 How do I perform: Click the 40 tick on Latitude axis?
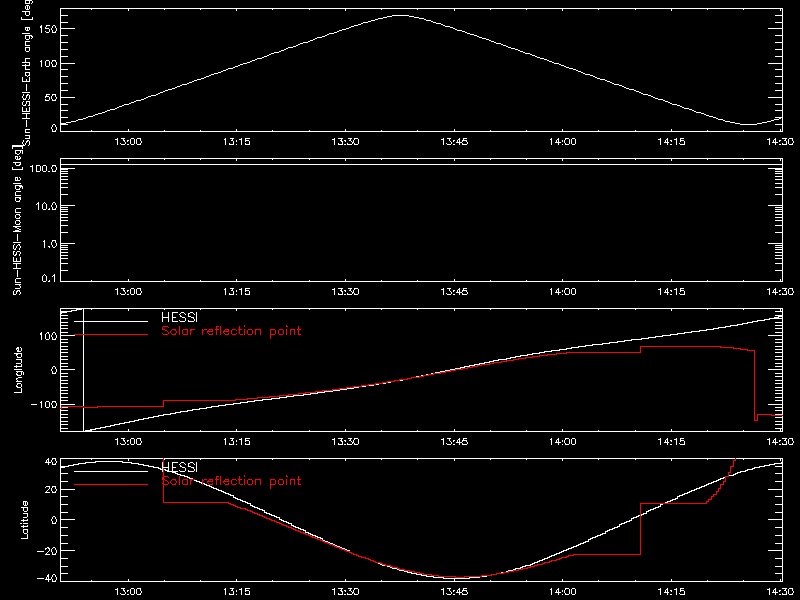(51, 462)
